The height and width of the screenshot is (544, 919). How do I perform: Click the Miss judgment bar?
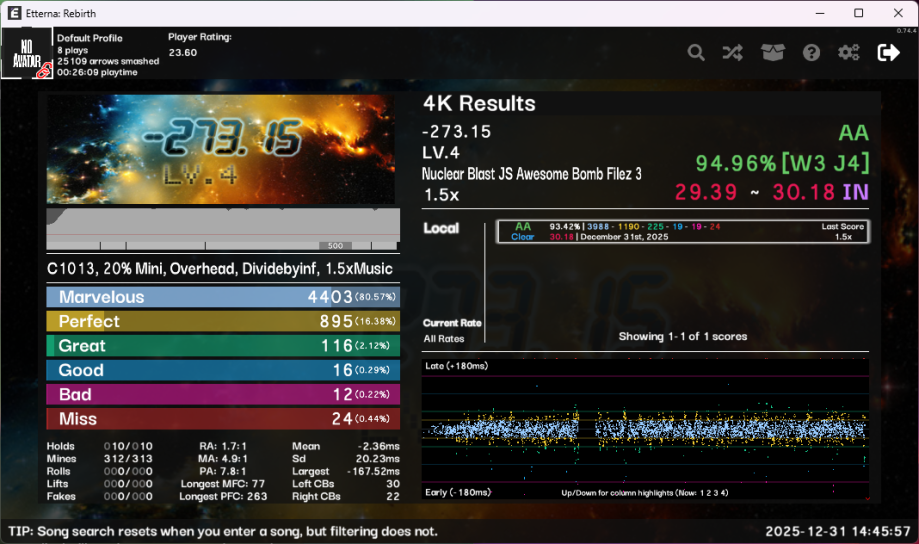223,419
